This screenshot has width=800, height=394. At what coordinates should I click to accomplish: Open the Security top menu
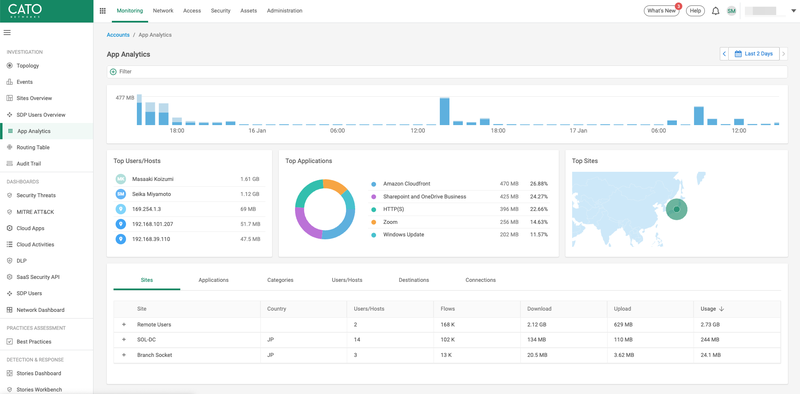pos(220,11)
